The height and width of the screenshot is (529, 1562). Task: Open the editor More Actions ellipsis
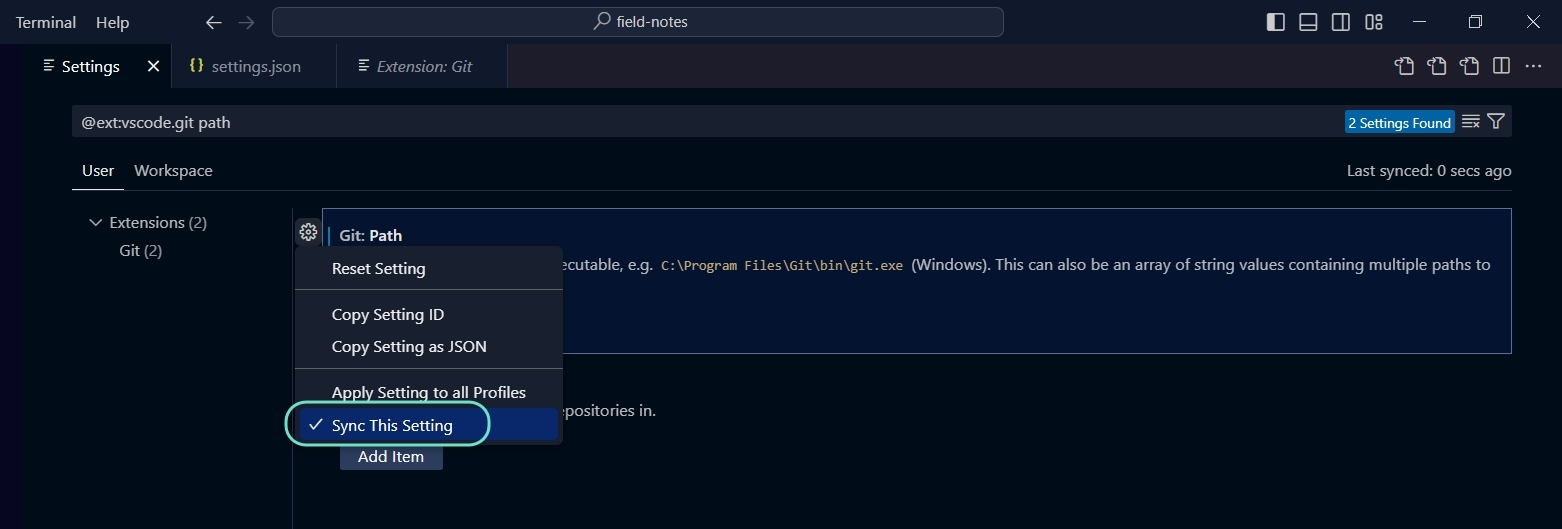tap(1533, 66)
